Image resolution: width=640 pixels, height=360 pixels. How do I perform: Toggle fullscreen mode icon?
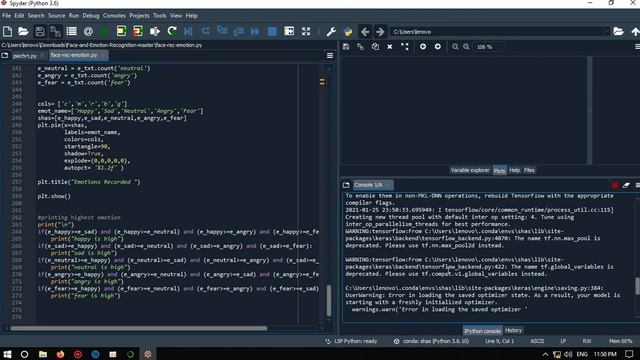[x=306, y=31]
